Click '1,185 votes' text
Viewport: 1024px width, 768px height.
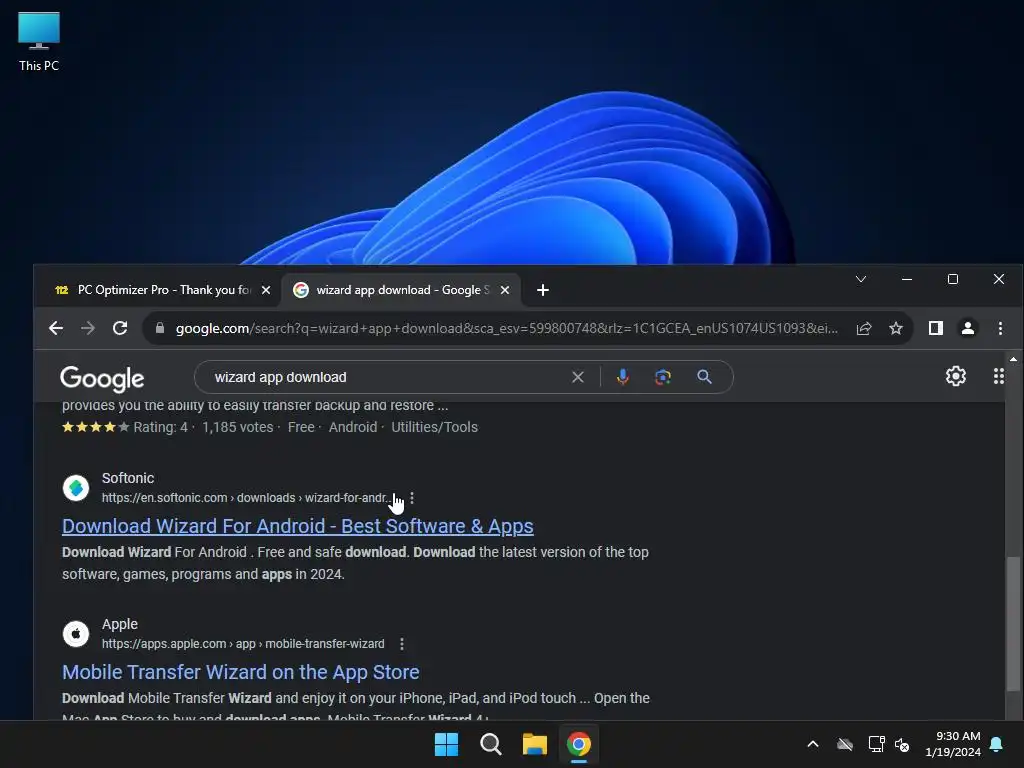(x=238, y=427)
